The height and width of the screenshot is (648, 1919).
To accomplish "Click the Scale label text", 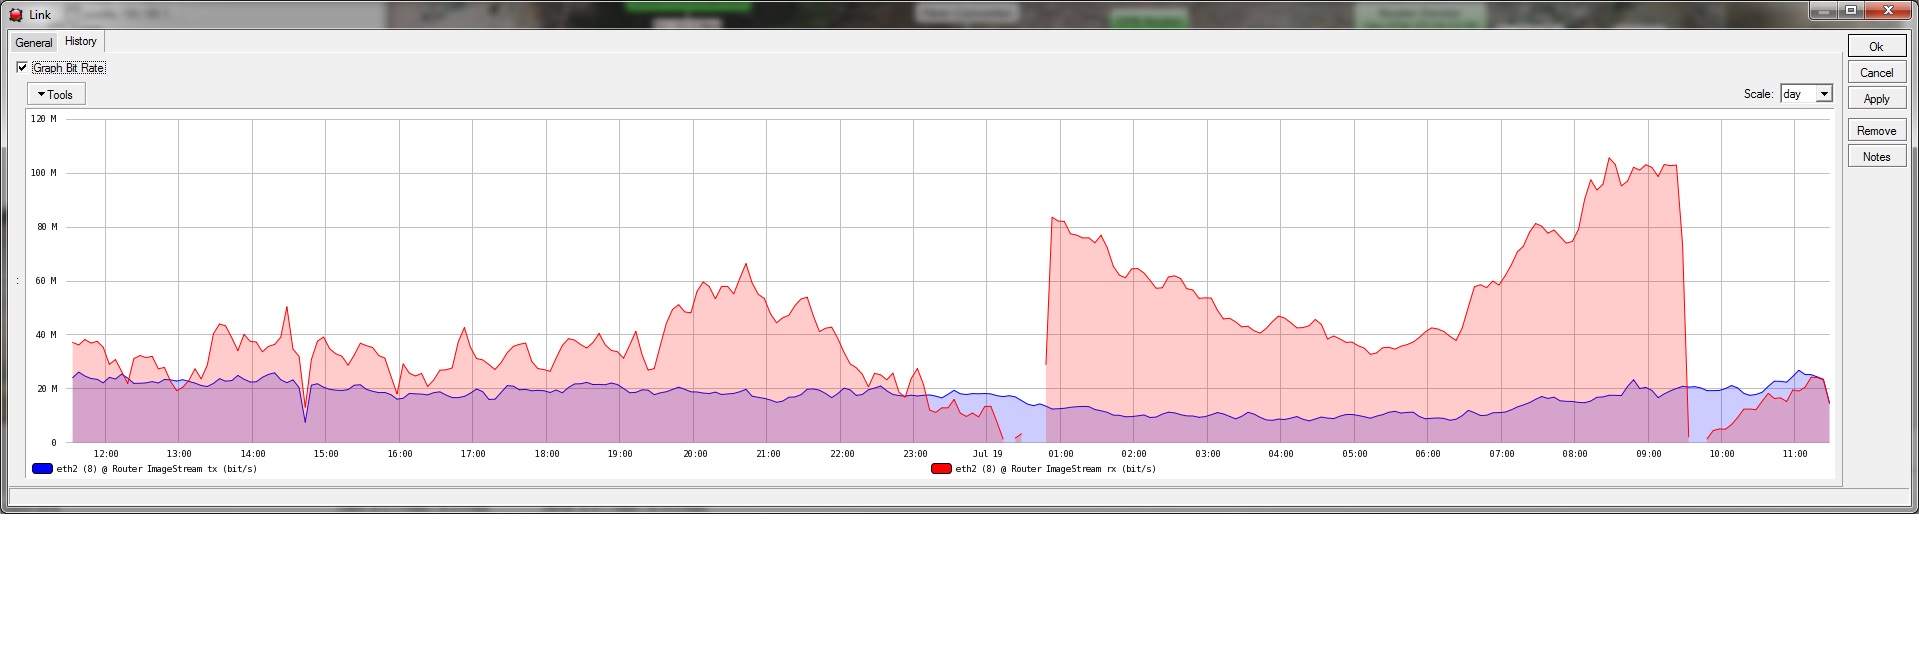I will [x=1758, y=94].
